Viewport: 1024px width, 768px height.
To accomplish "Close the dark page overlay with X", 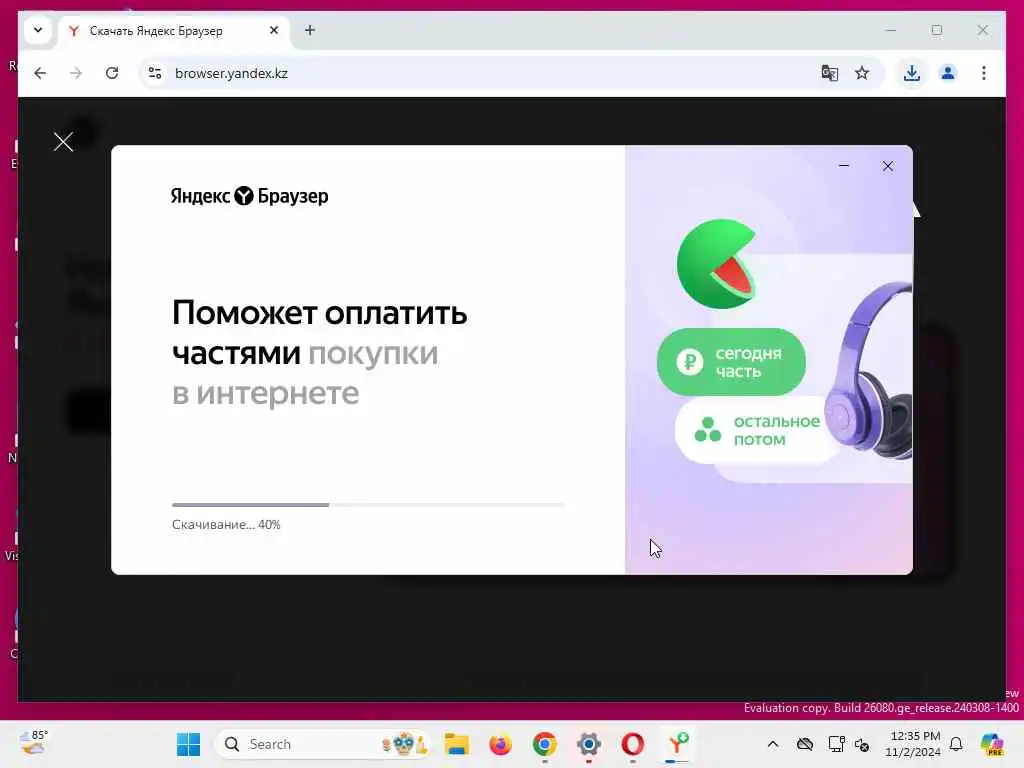I will tap(63, 142).
